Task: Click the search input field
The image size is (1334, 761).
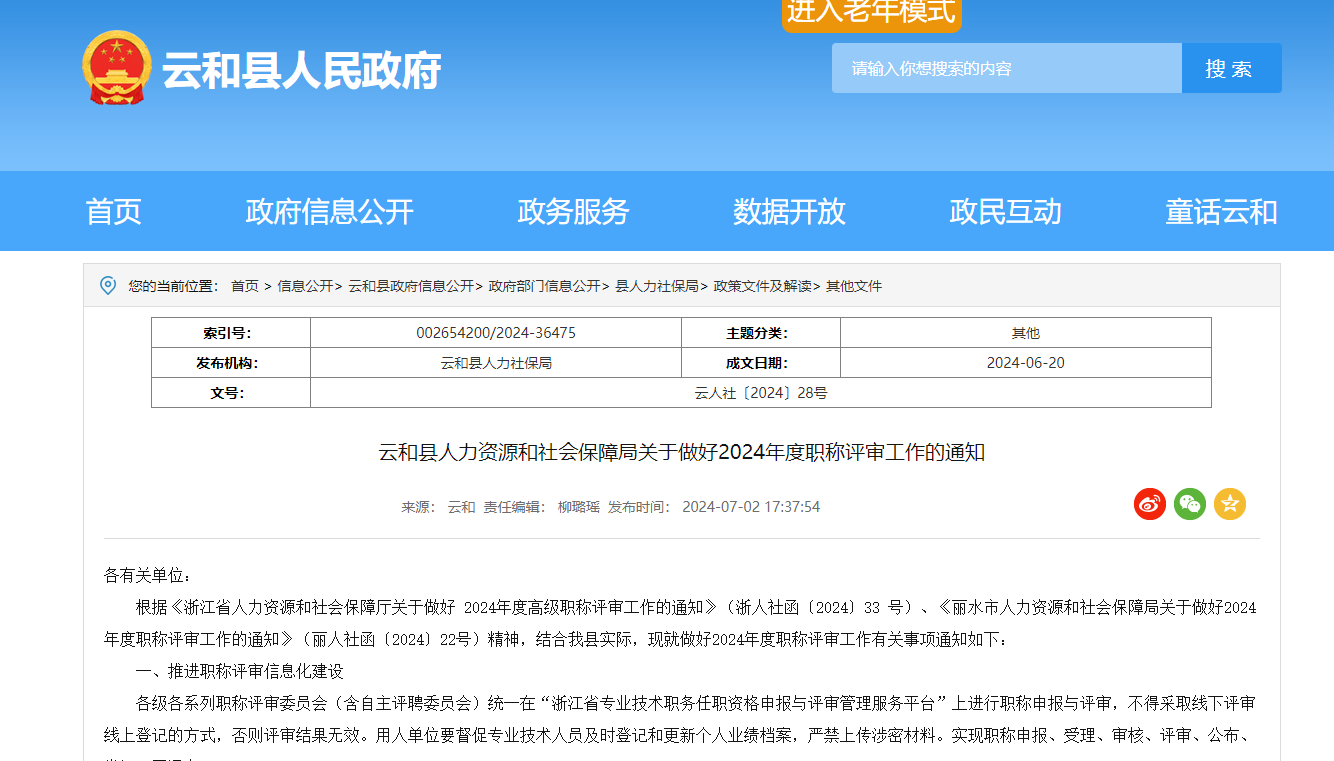Action: [1006, 68]
